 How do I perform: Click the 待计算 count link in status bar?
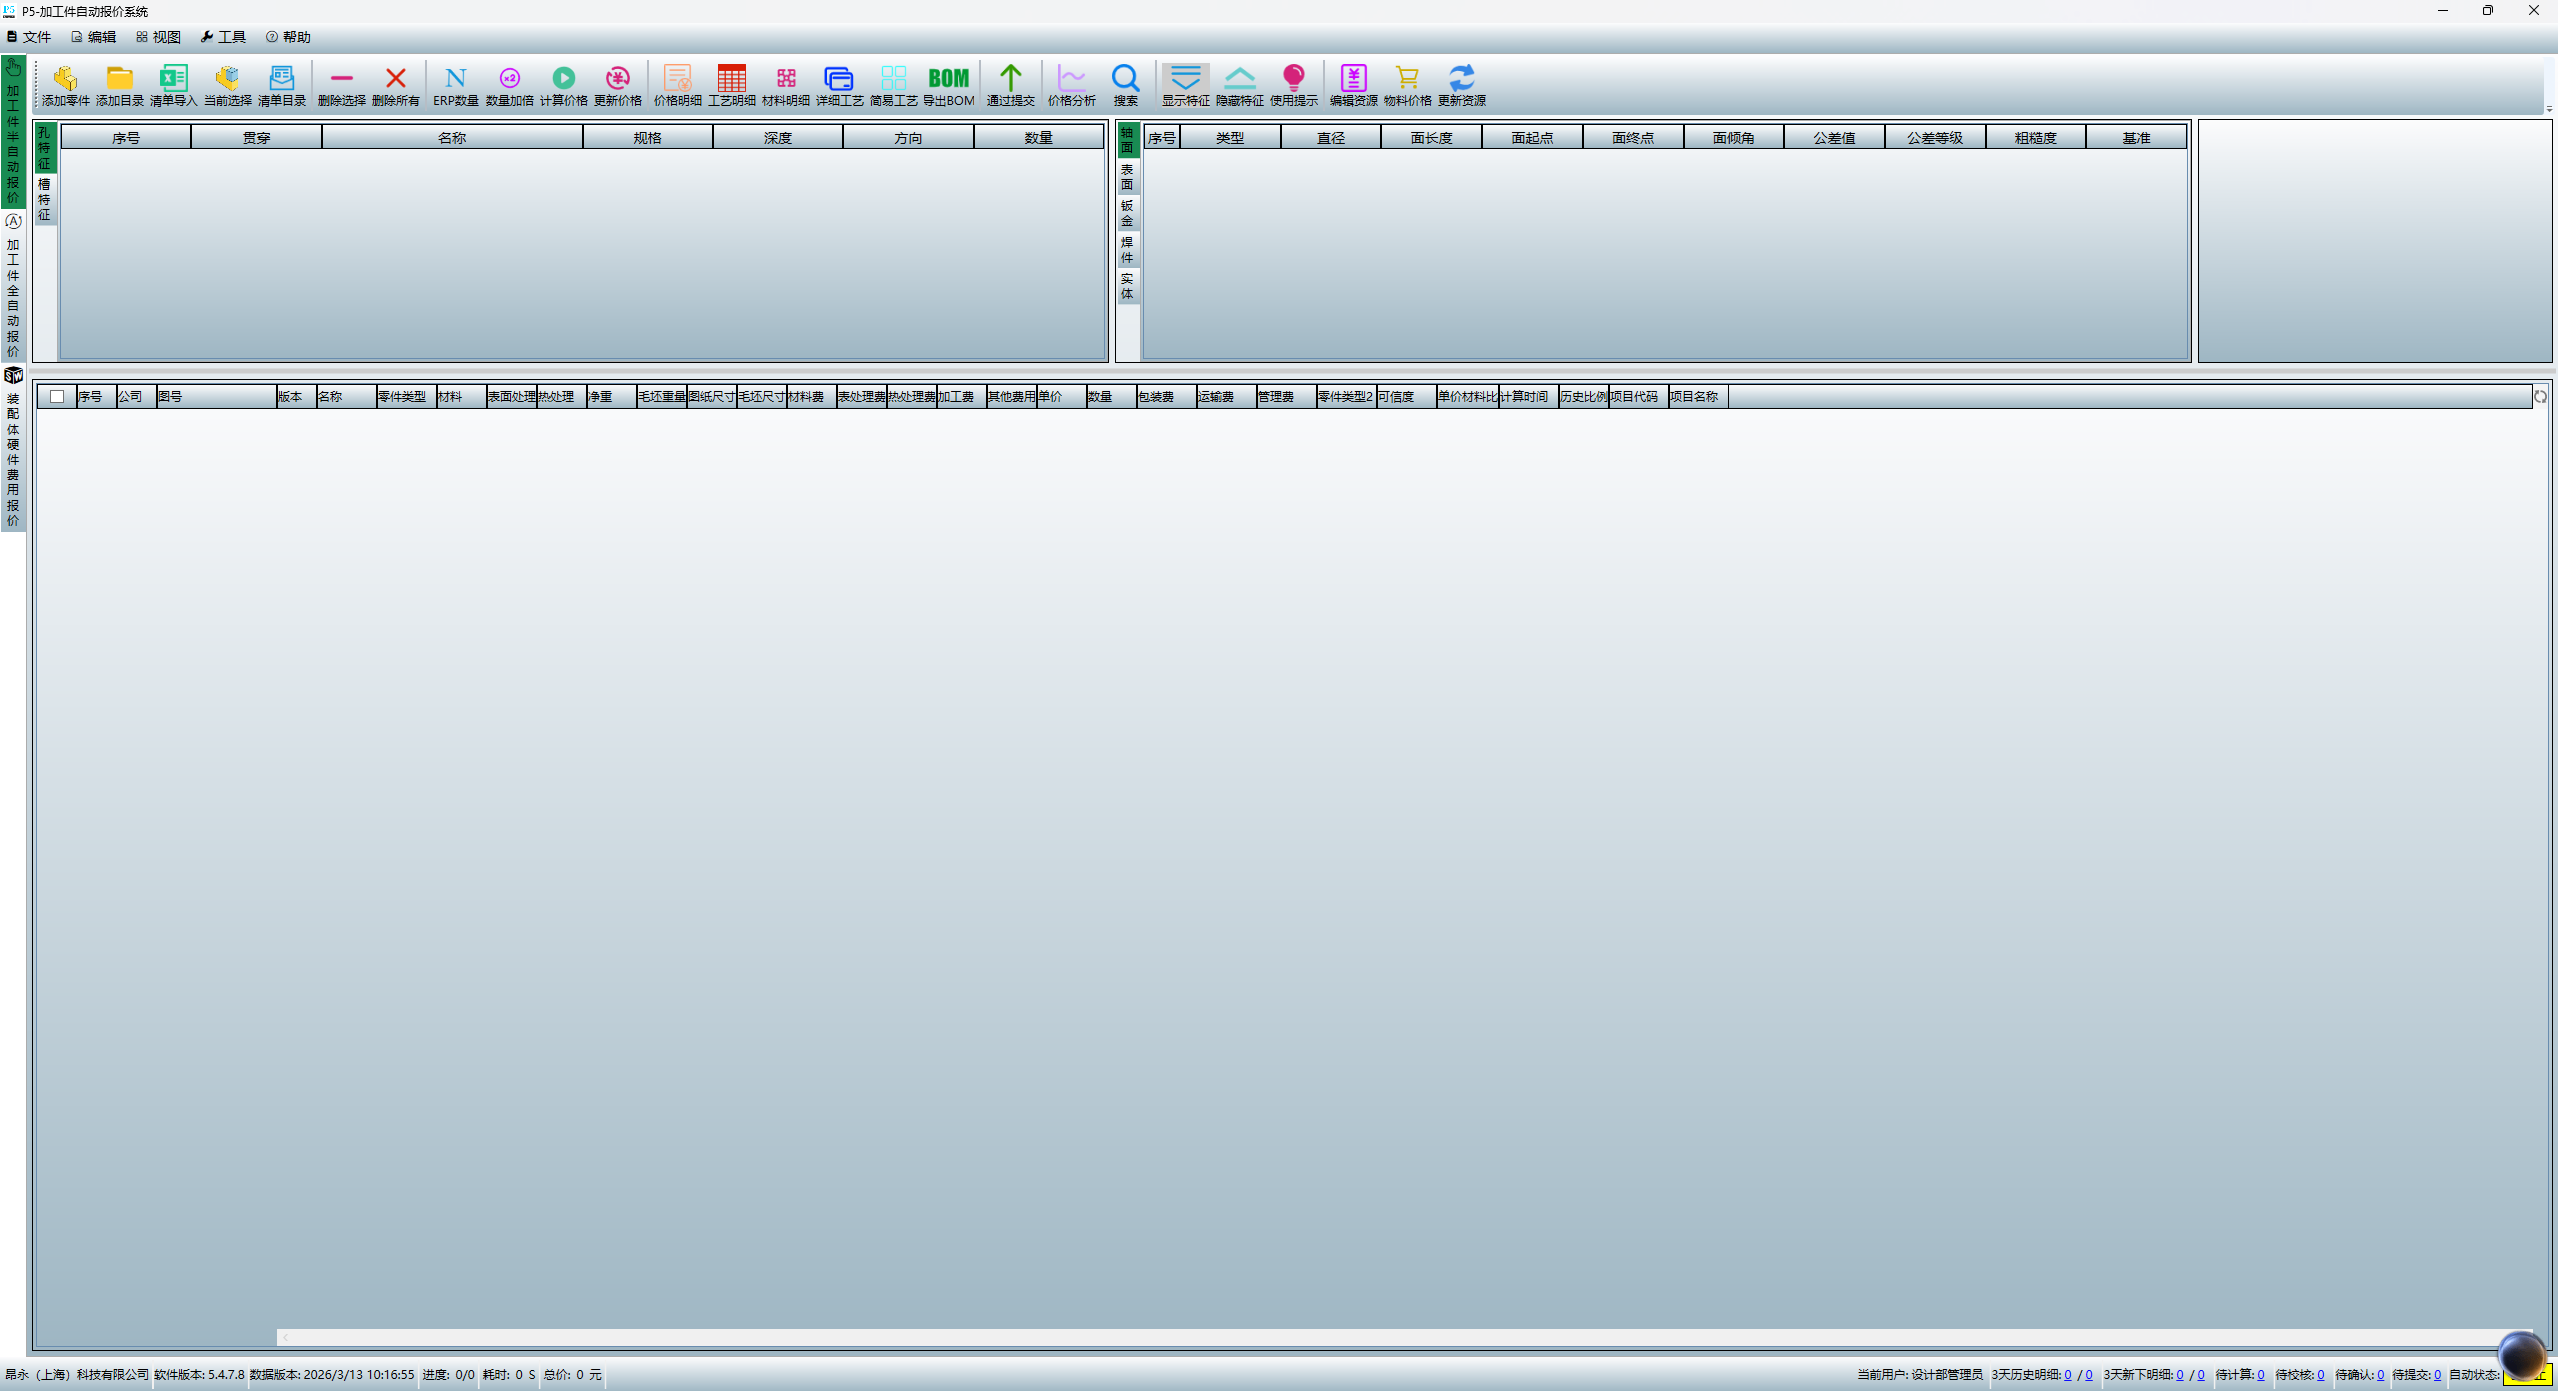pos(2260,1375)
